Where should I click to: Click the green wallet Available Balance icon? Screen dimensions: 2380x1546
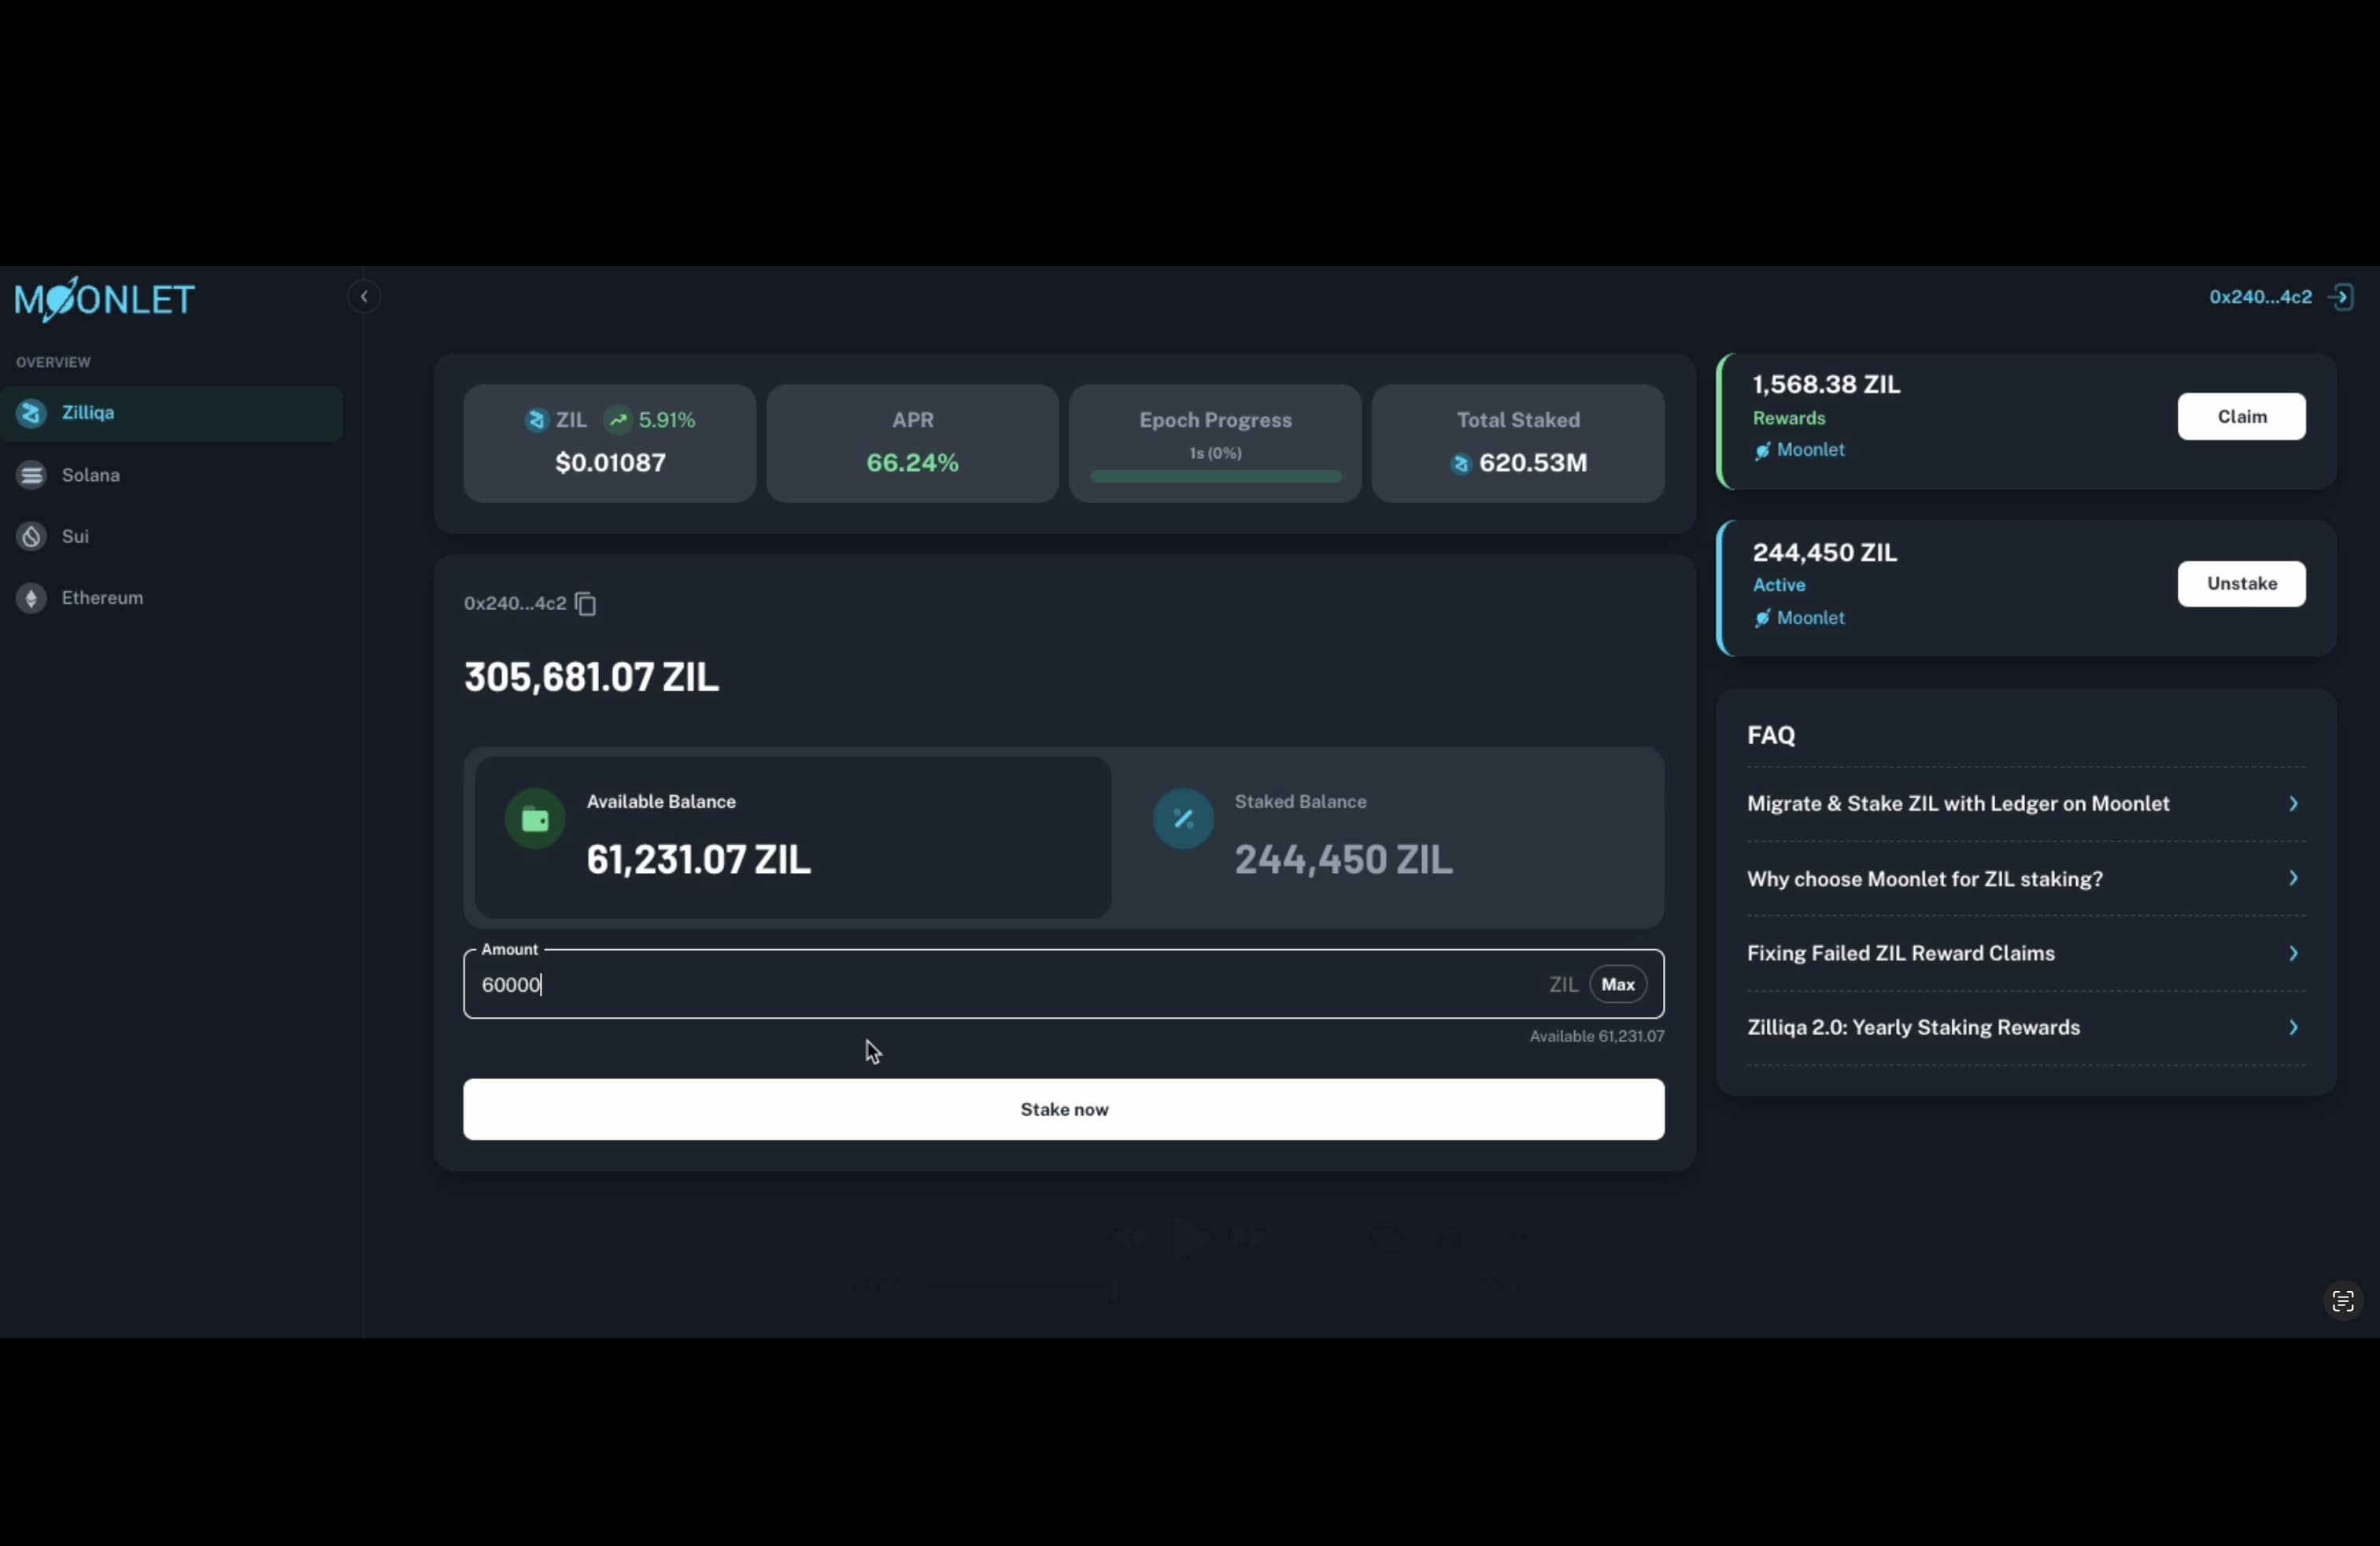535,820
